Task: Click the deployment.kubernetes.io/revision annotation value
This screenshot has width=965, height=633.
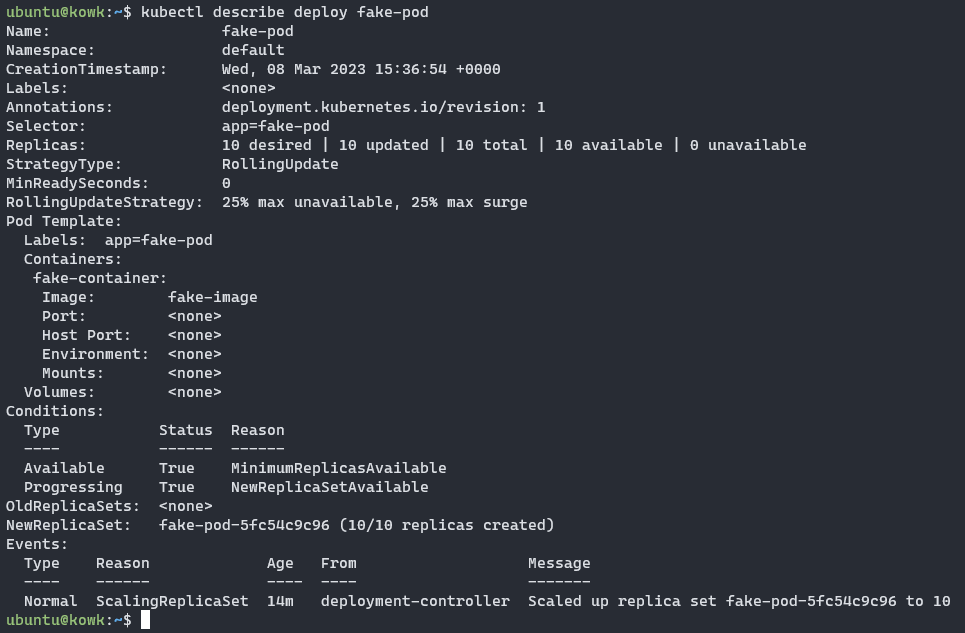Action: [x=384, y=107]
